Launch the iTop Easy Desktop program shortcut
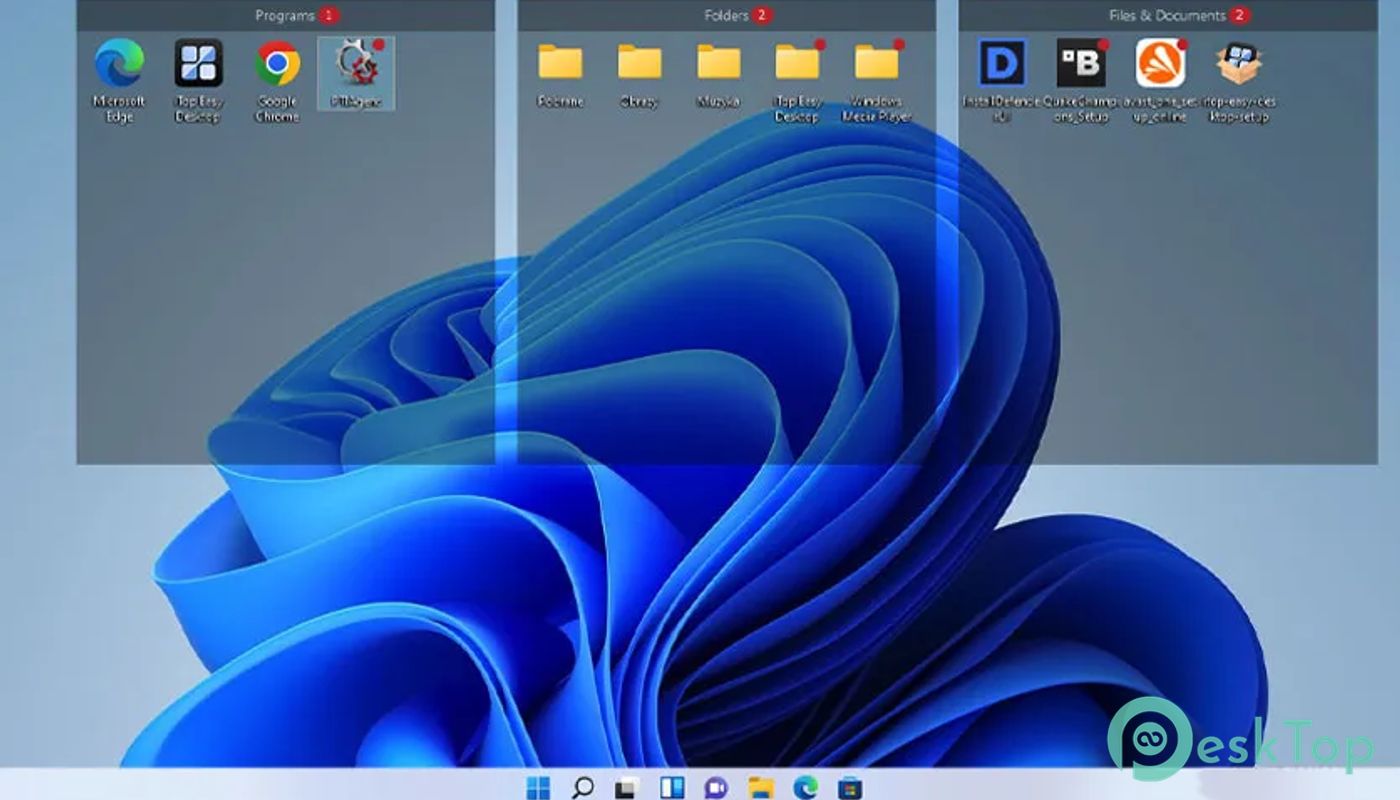The height and width of the screenshot is (800, 1400). click(x=198, y=64)
